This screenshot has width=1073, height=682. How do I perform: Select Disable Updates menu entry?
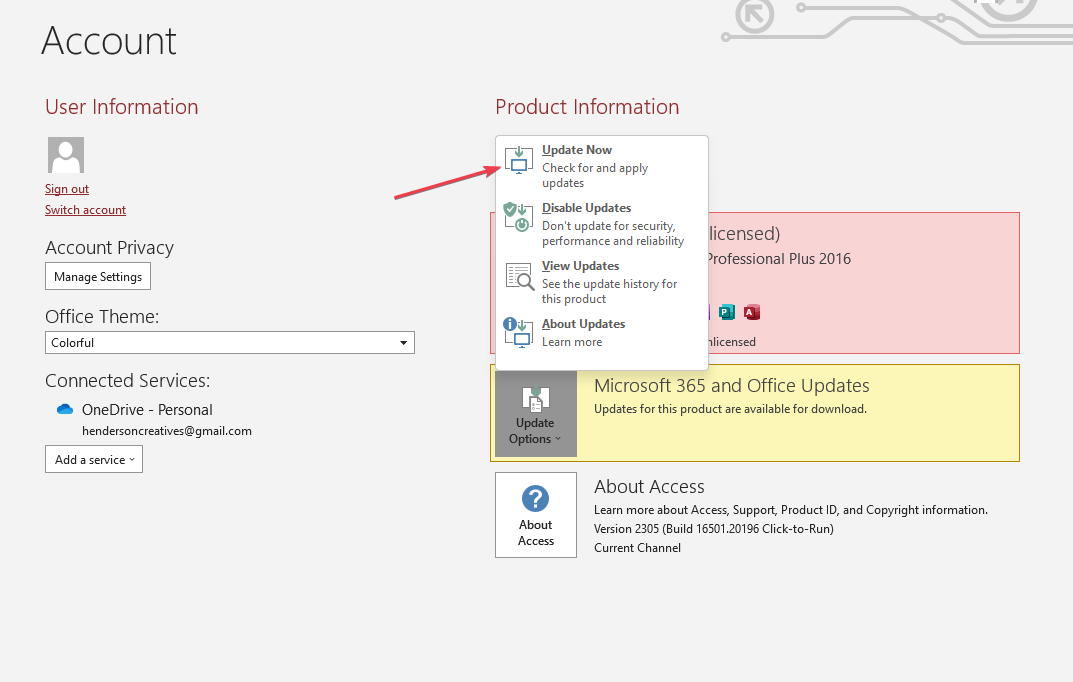click(x=602, y=224)
